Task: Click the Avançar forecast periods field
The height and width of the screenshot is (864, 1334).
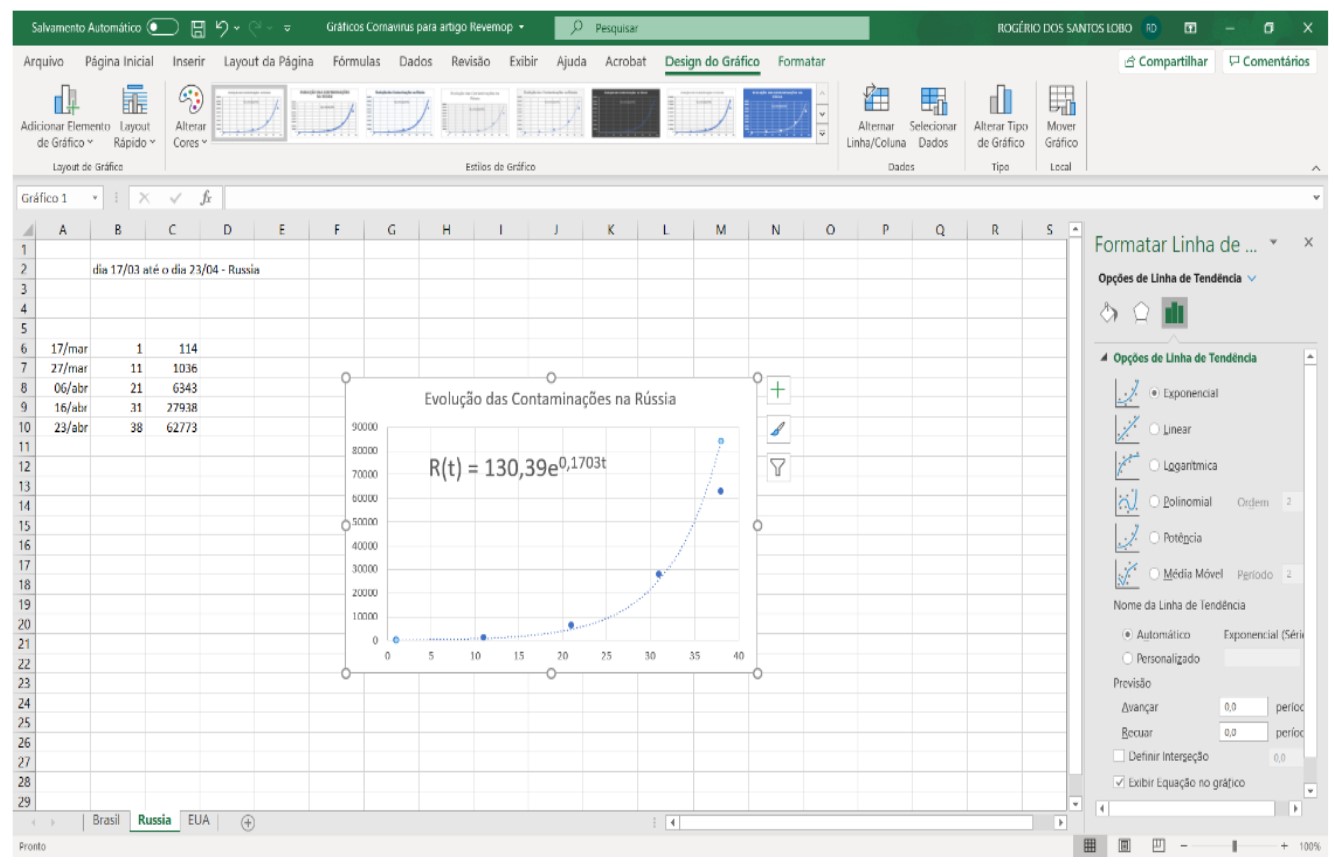Action: [1243, 707]
